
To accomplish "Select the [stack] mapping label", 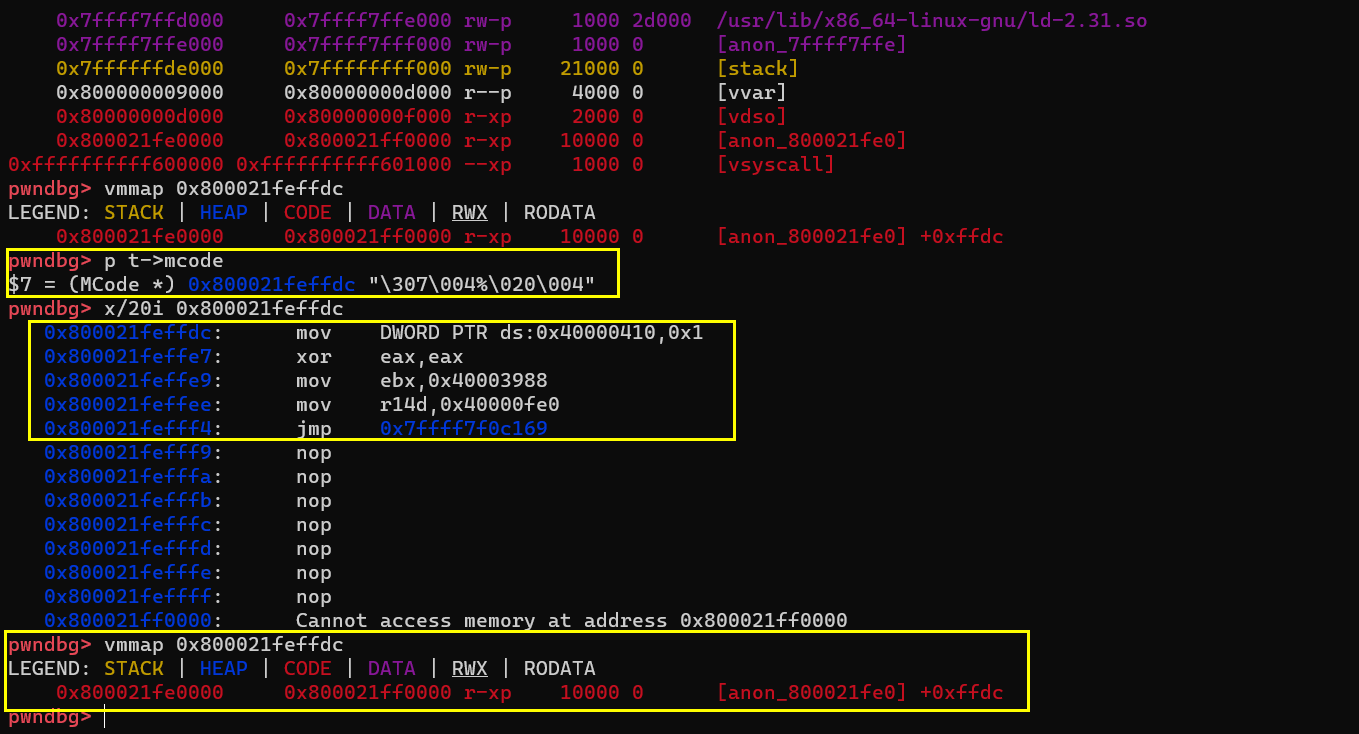I will [758, 69].
